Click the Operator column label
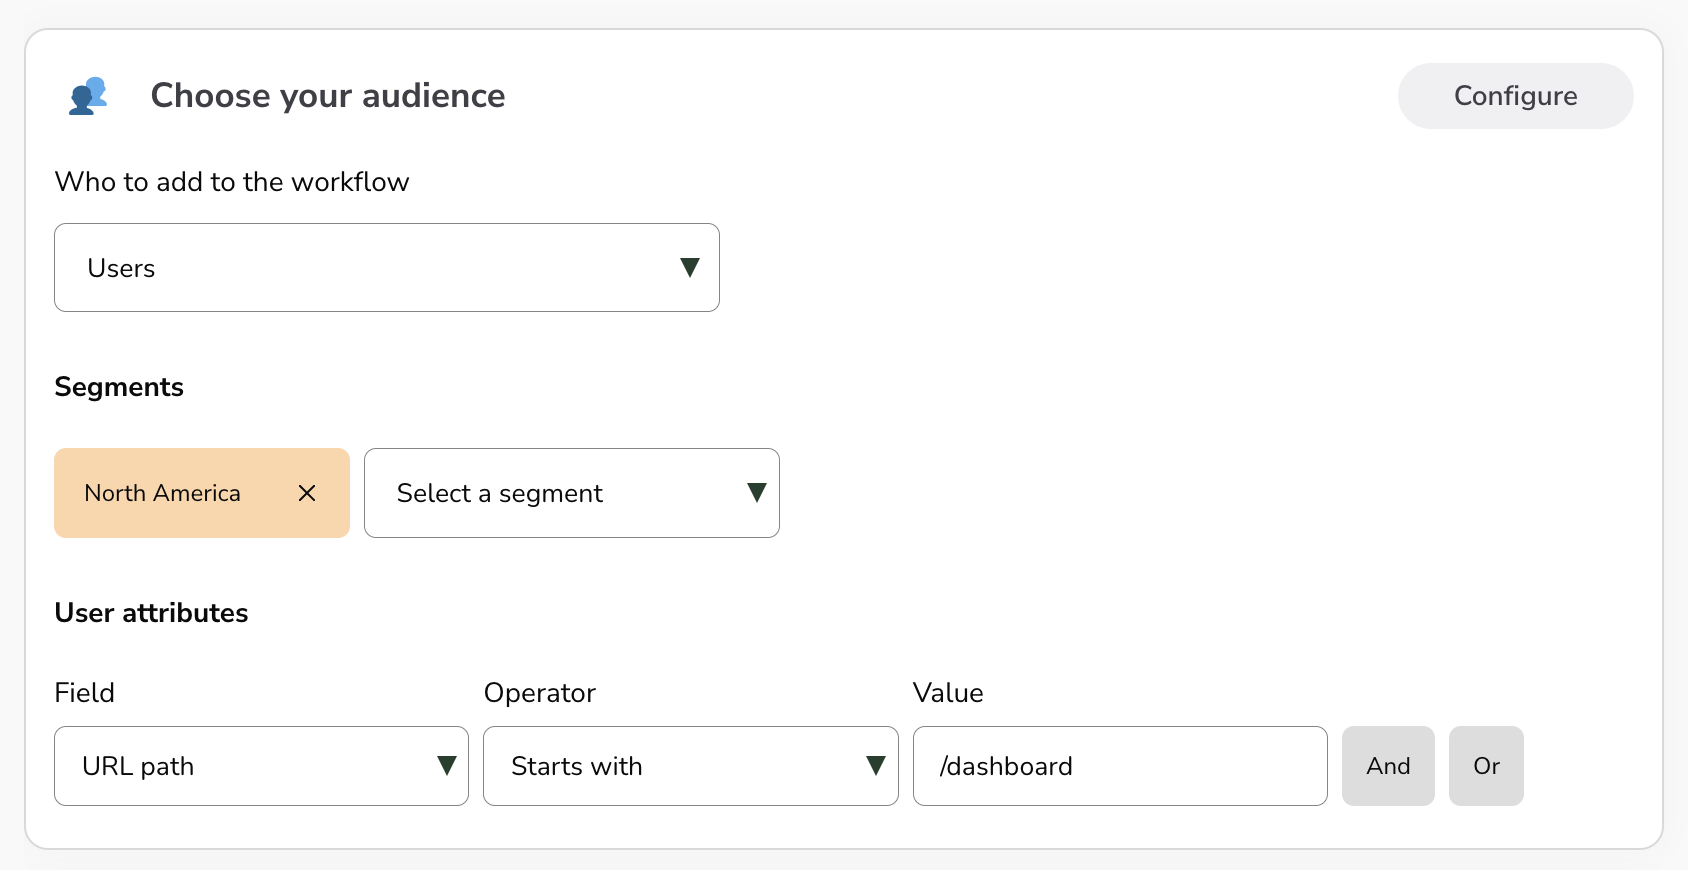Screen dimensions: 1688x870 (x=540, y=693)
